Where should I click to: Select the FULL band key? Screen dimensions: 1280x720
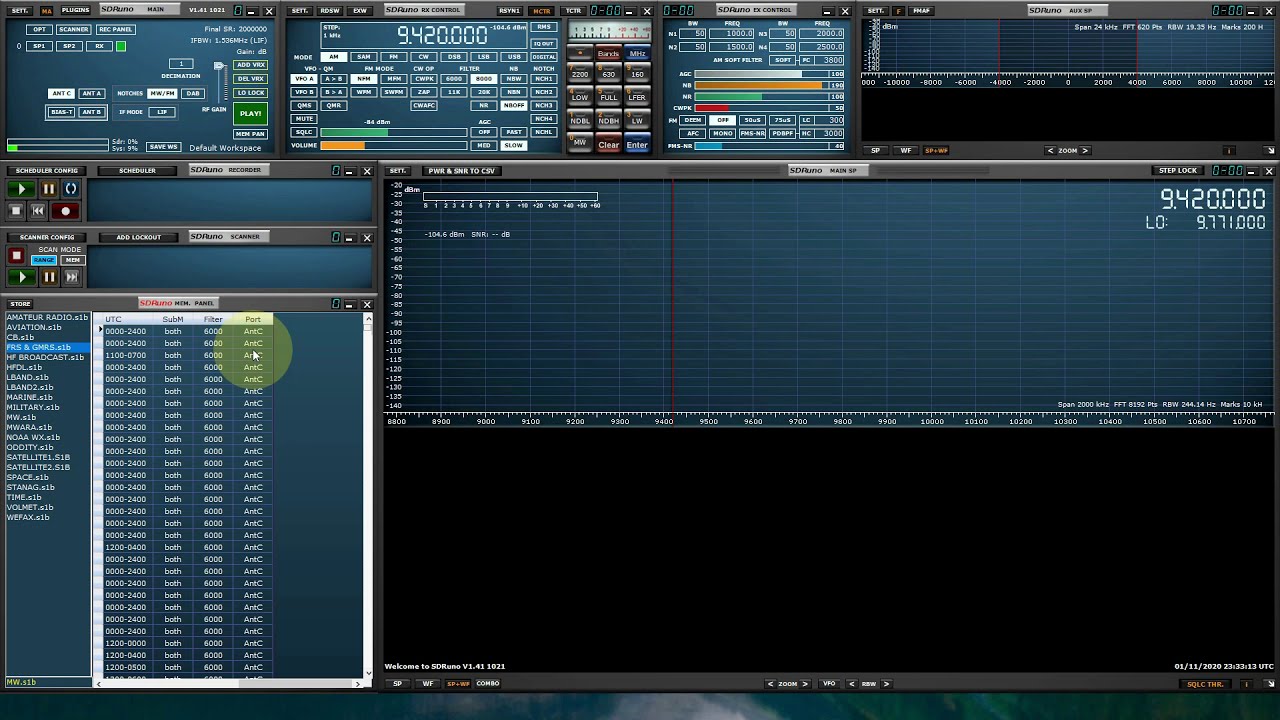608,97
